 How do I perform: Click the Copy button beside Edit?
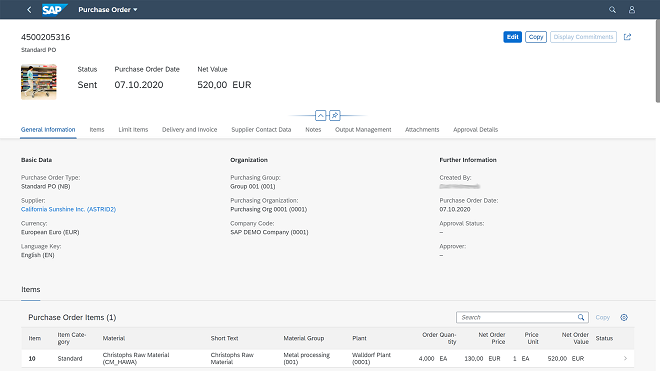pyautogui.click(x=536, y=37)
